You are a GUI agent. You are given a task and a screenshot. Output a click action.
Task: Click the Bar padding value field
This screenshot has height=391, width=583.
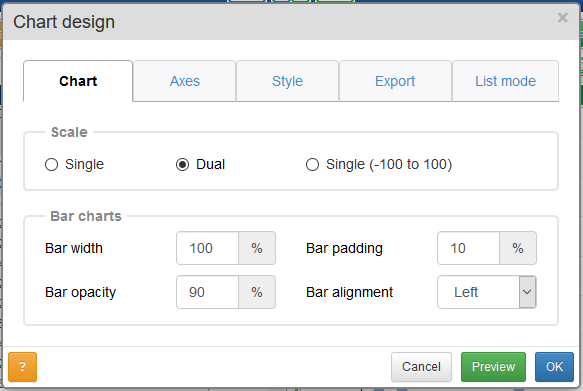[x=468, y=248]
